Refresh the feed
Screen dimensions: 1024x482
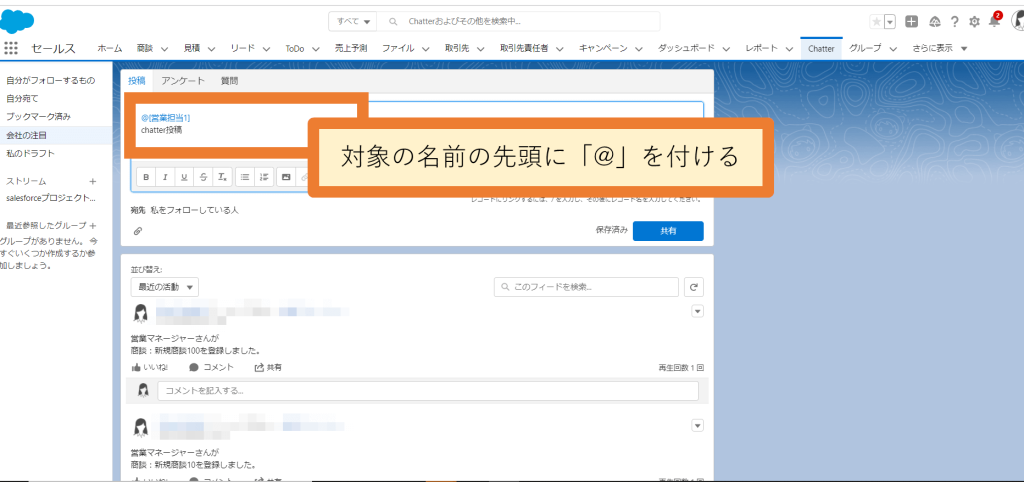pos(694,287)
